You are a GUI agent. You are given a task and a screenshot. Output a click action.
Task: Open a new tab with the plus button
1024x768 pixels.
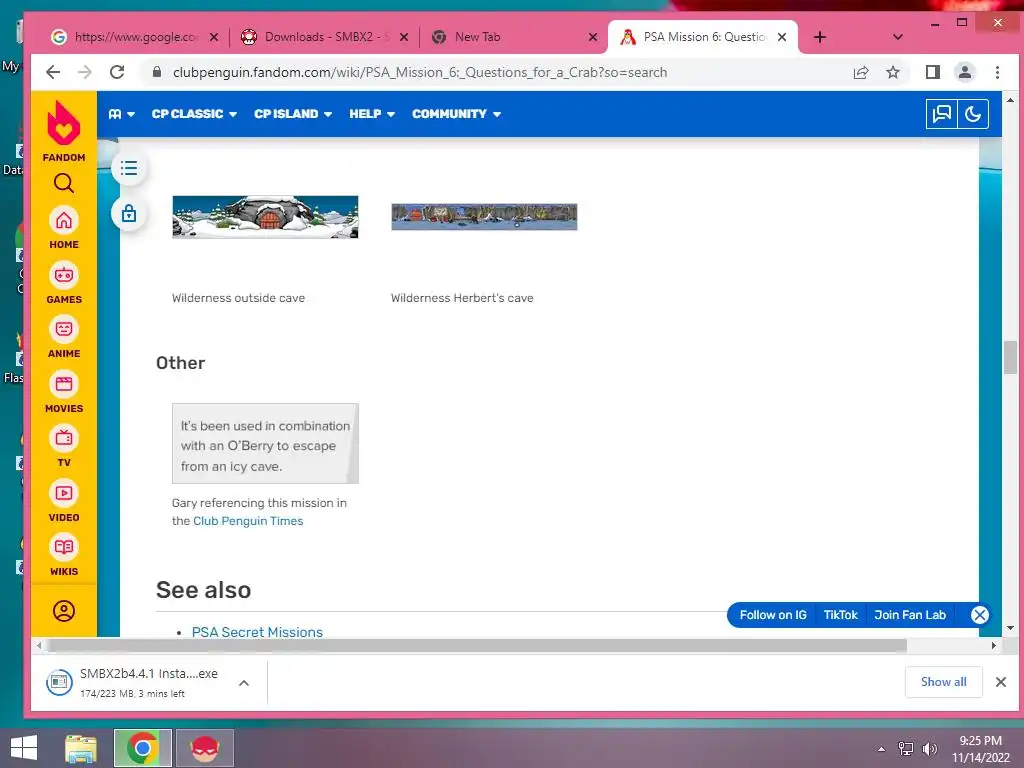pyautogui.click(x=820, y=37)
